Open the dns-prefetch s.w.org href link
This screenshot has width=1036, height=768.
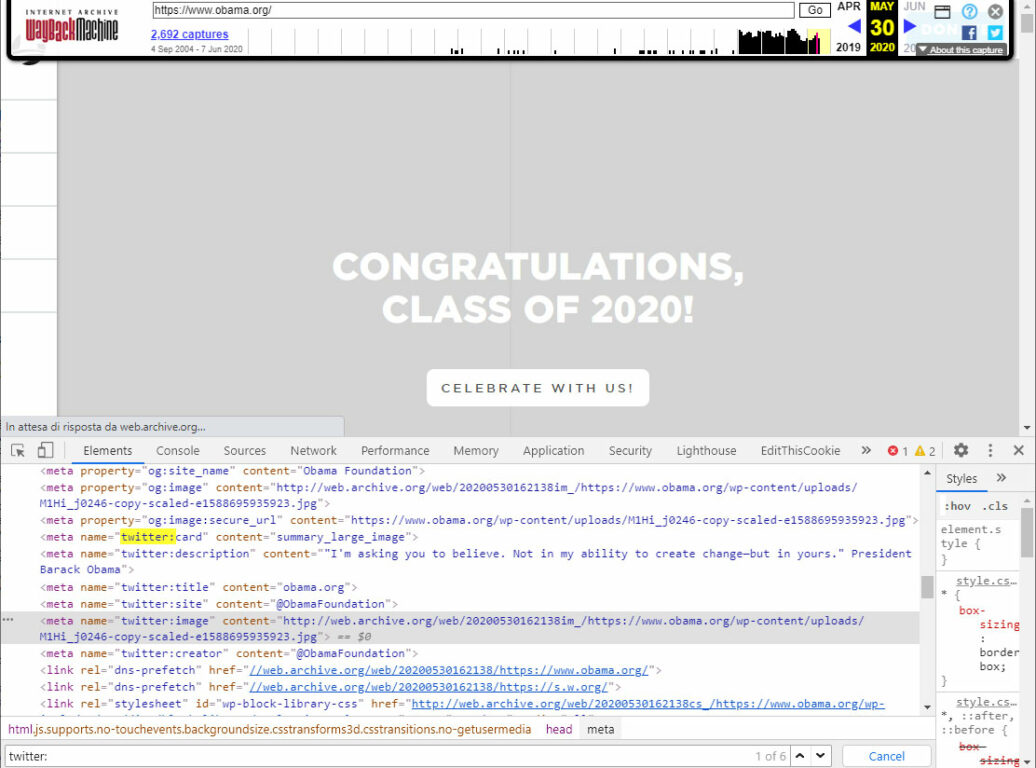[428, 687]
